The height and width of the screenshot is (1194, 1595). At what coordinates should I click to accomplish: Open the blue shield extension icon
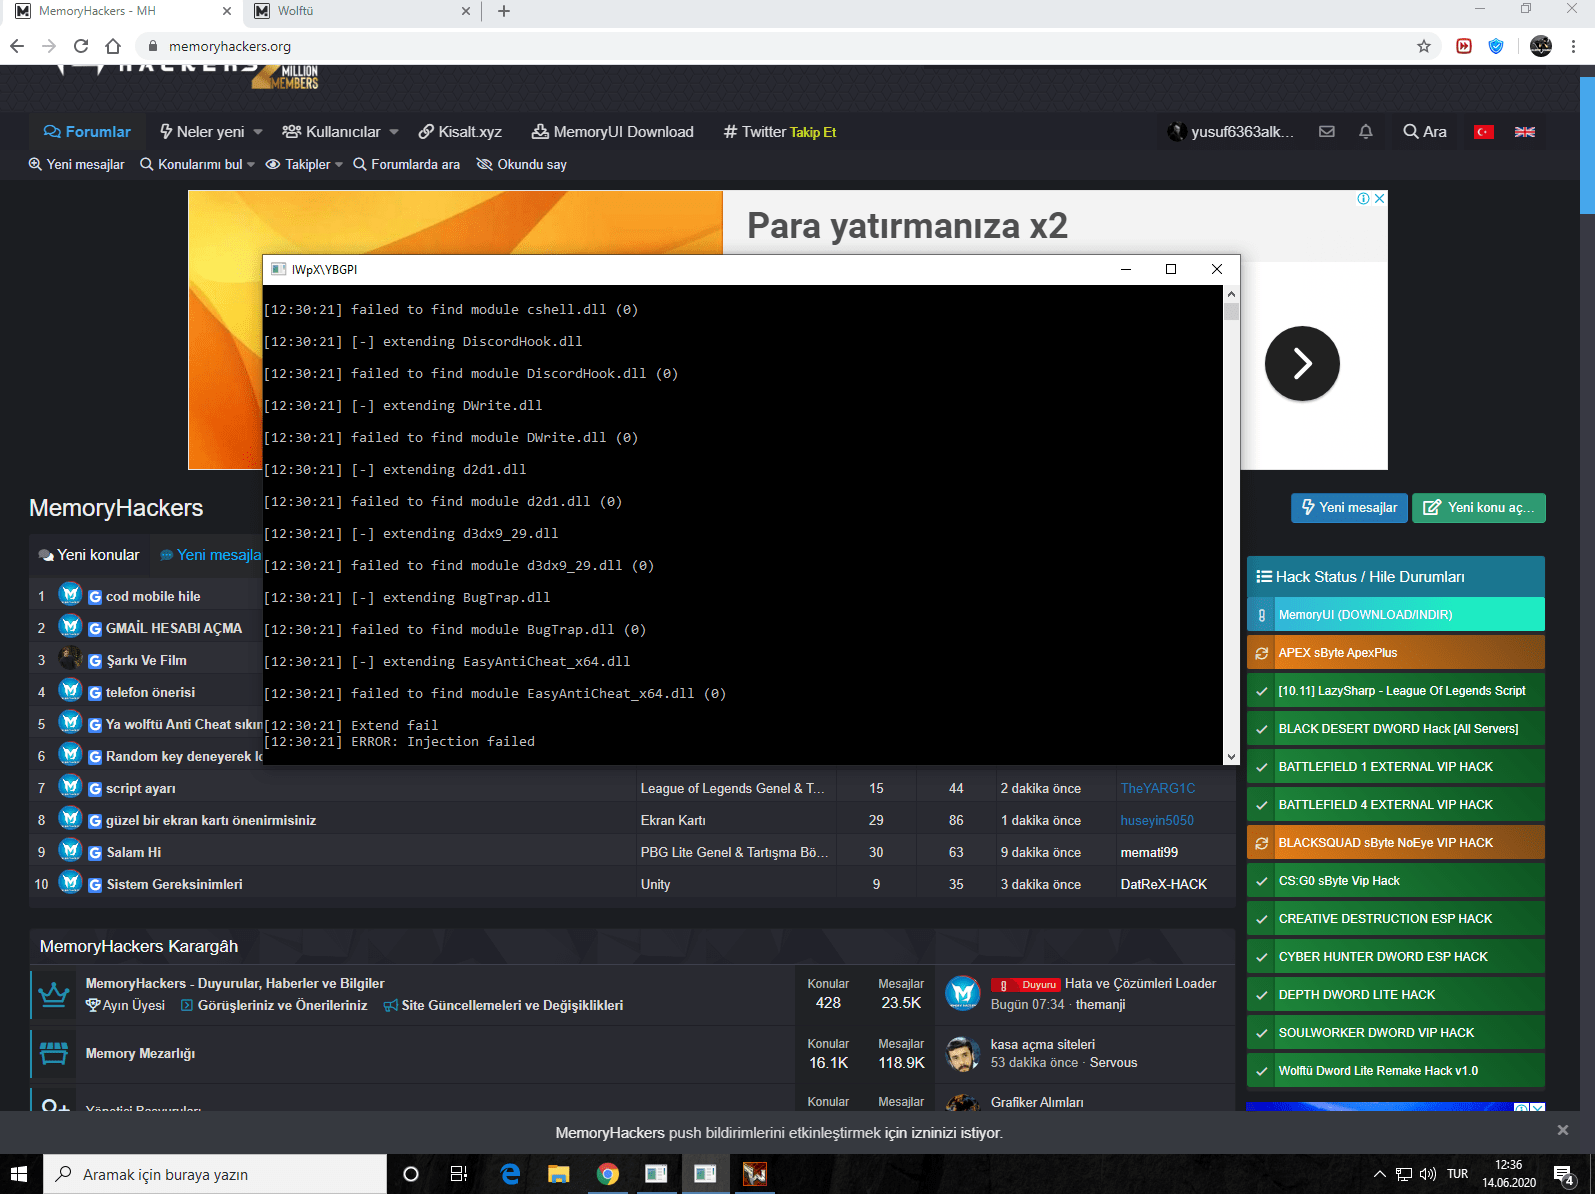tap(1496, 46)
